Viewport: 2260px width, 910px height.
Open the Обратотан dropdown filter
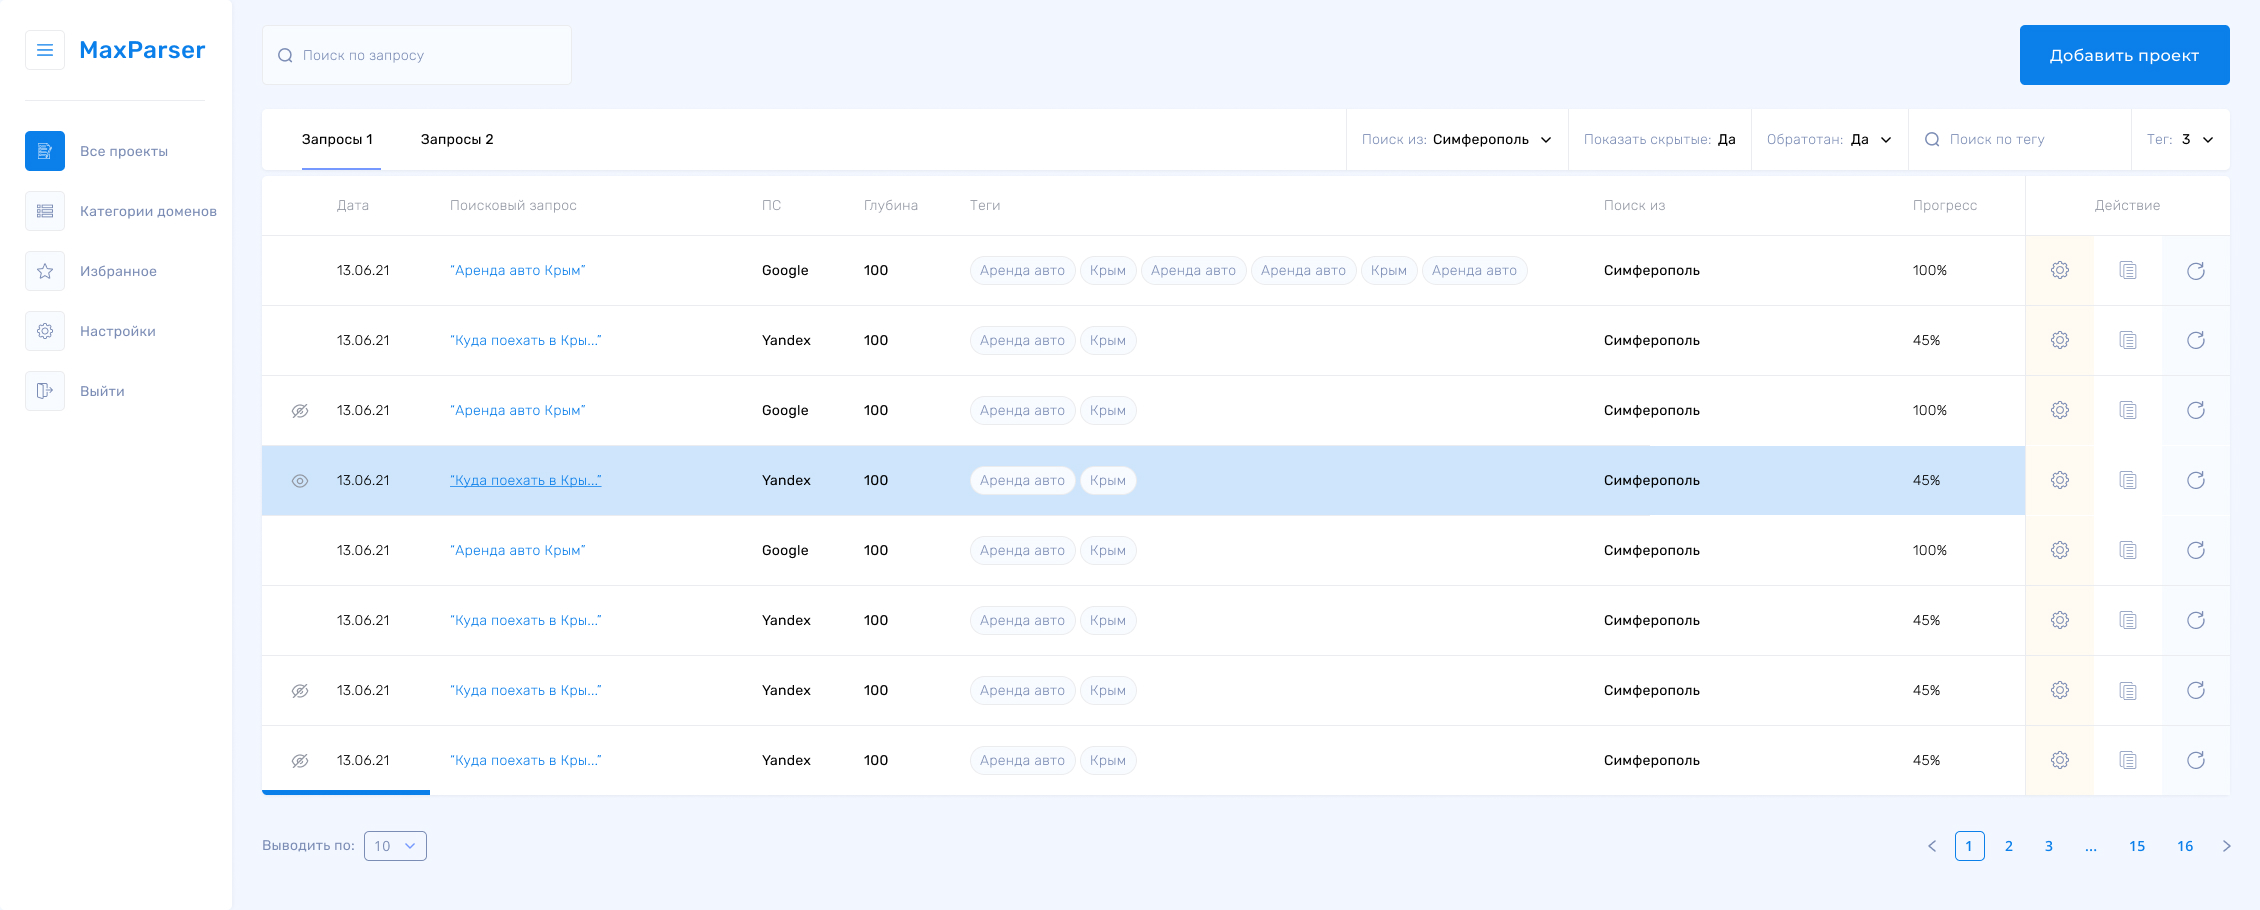click(x=1830, y=139)
